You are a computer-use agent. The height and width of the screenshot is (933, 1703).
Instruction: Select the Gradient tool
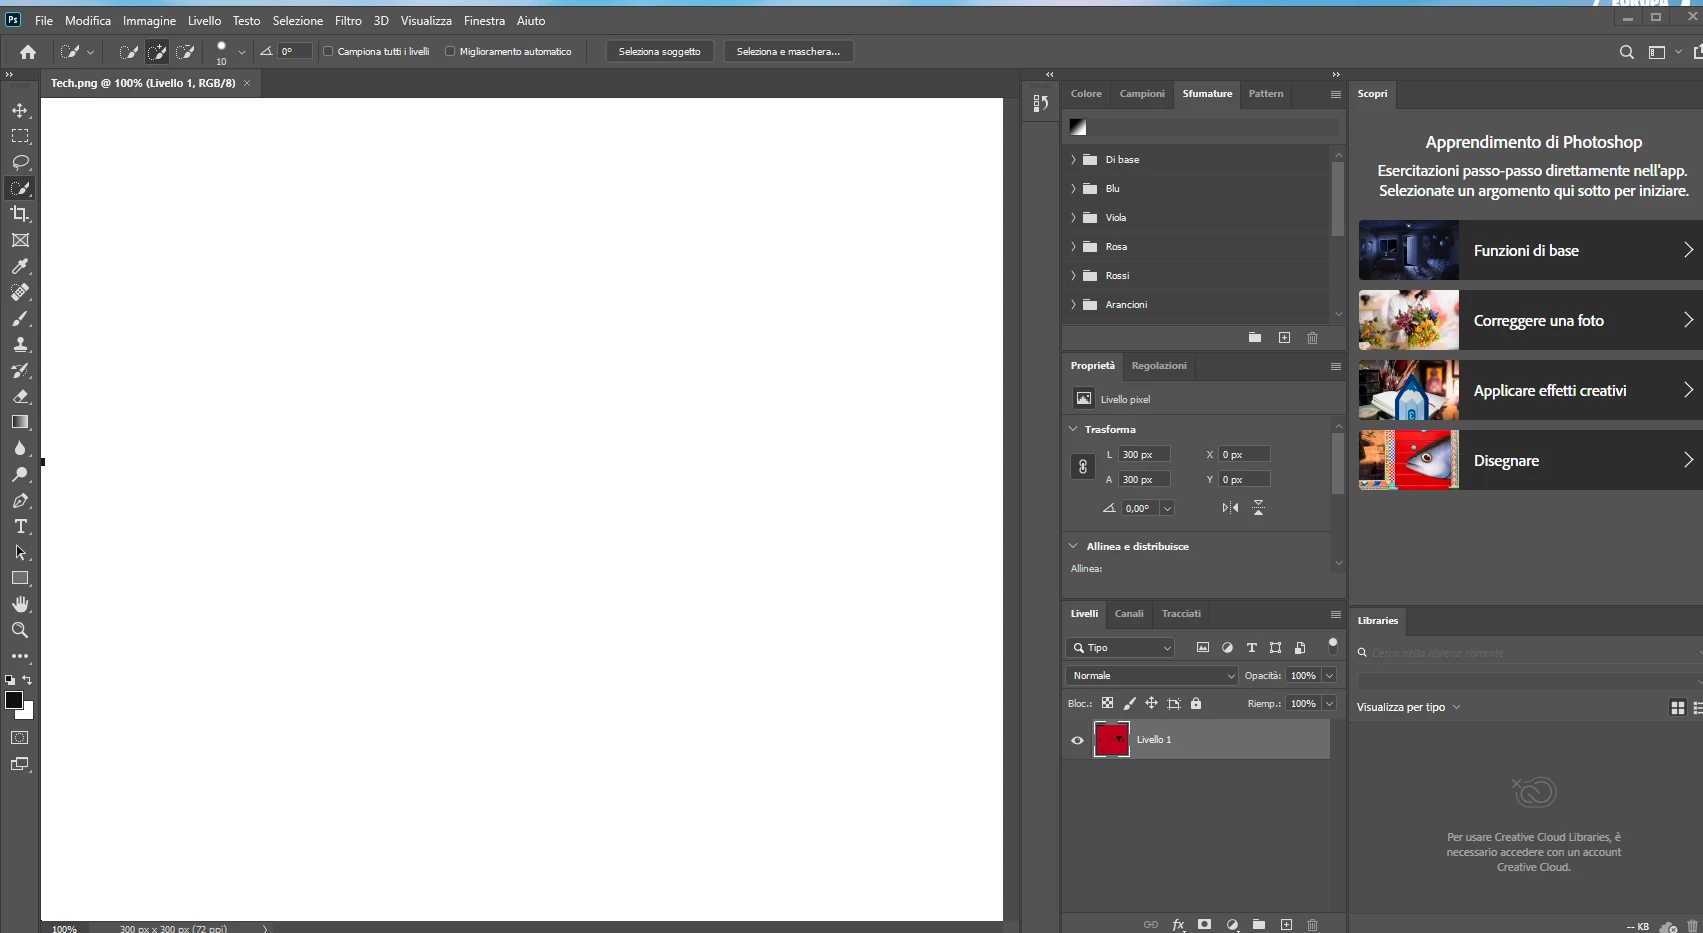point(20,422)
